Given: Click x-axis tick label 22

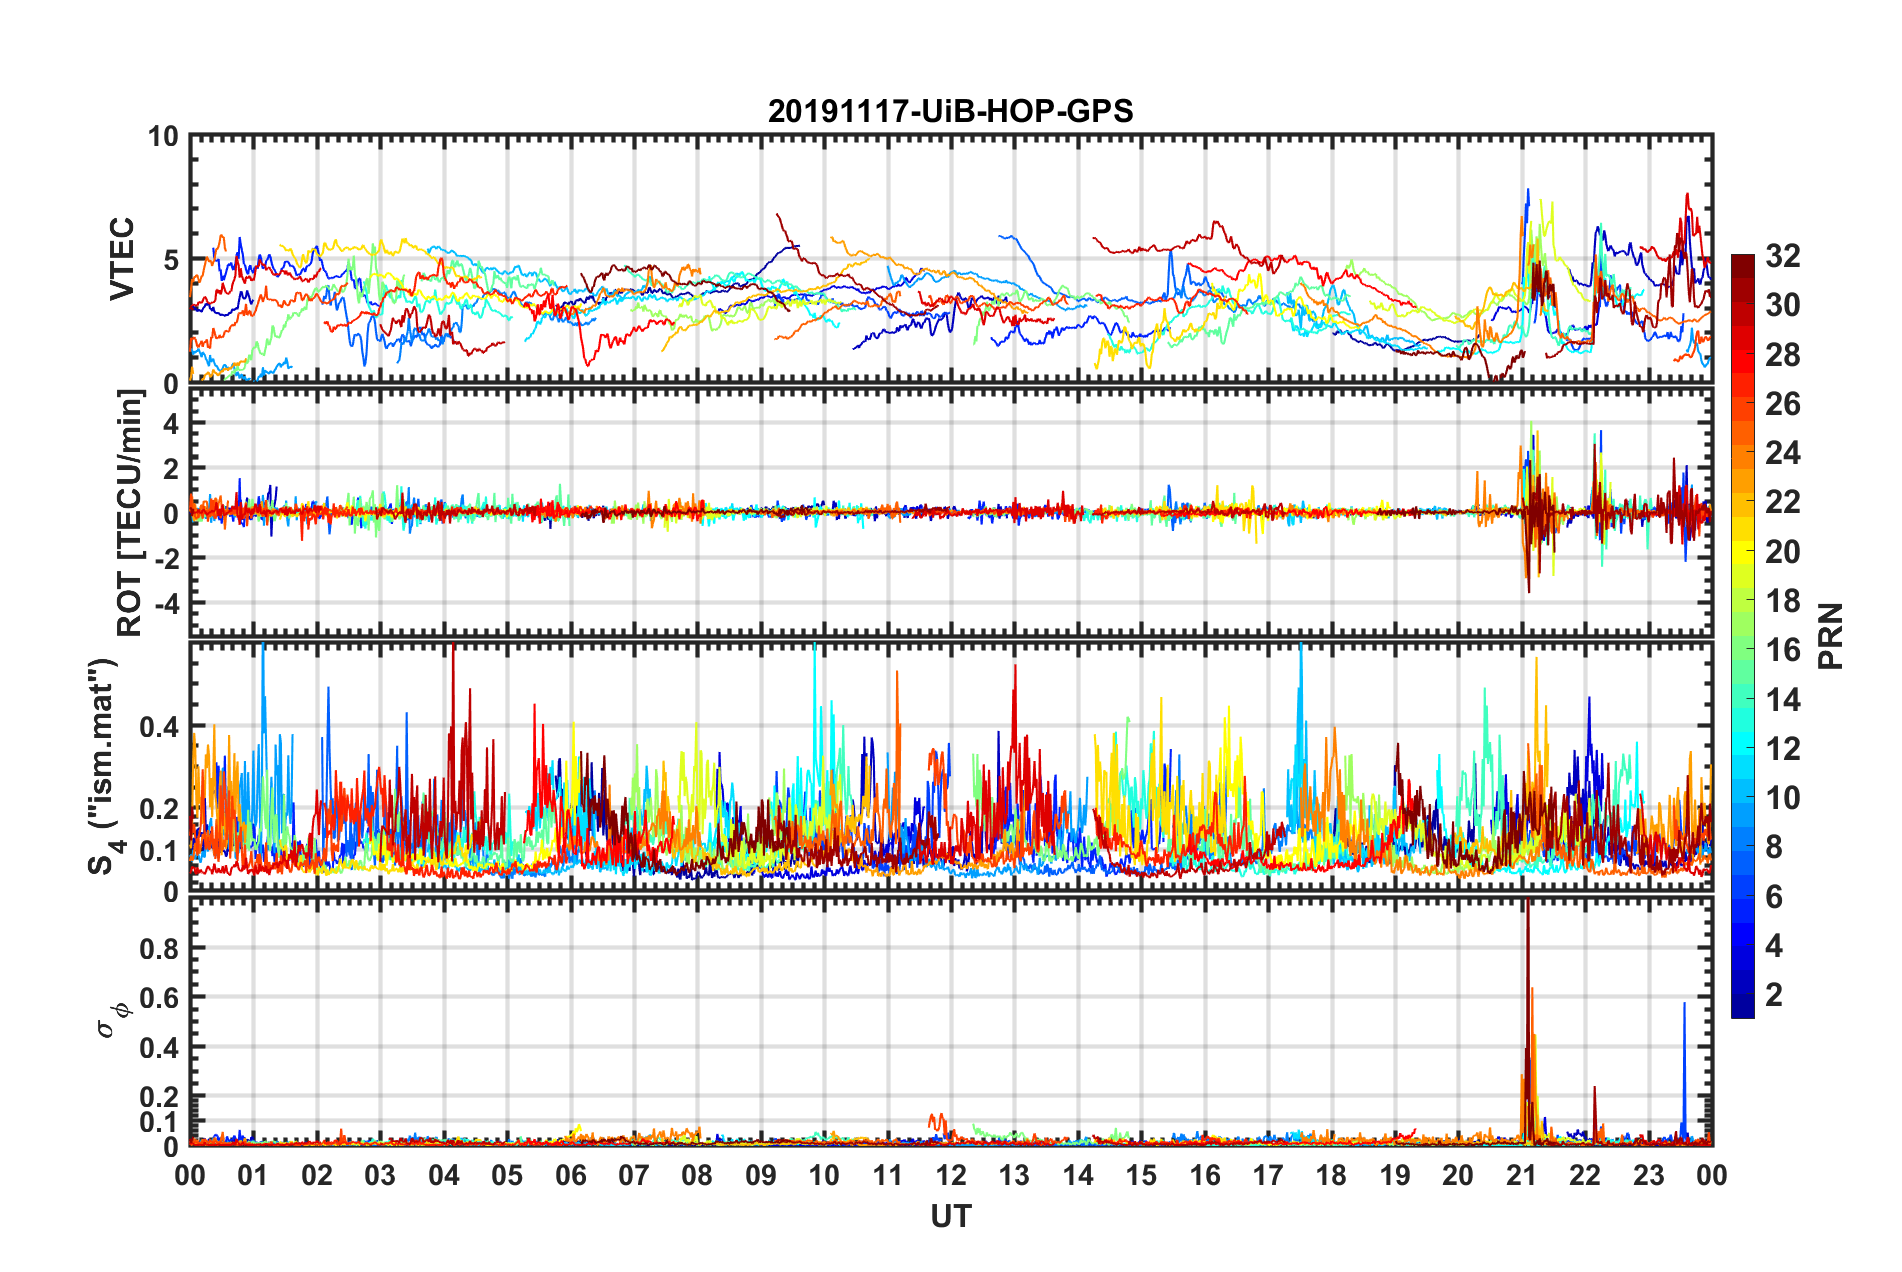Looking at the screenshot, I should click(1585, 1175).
